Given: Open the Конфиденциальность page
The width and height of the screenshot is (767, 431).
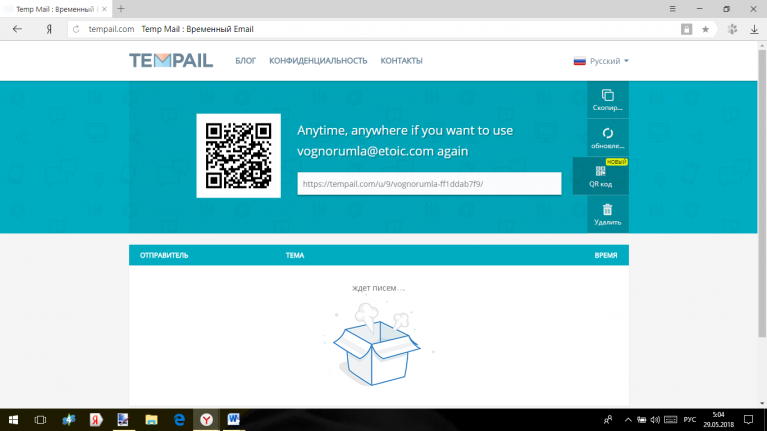Looking at the screenshot, I should coord(318,61).
